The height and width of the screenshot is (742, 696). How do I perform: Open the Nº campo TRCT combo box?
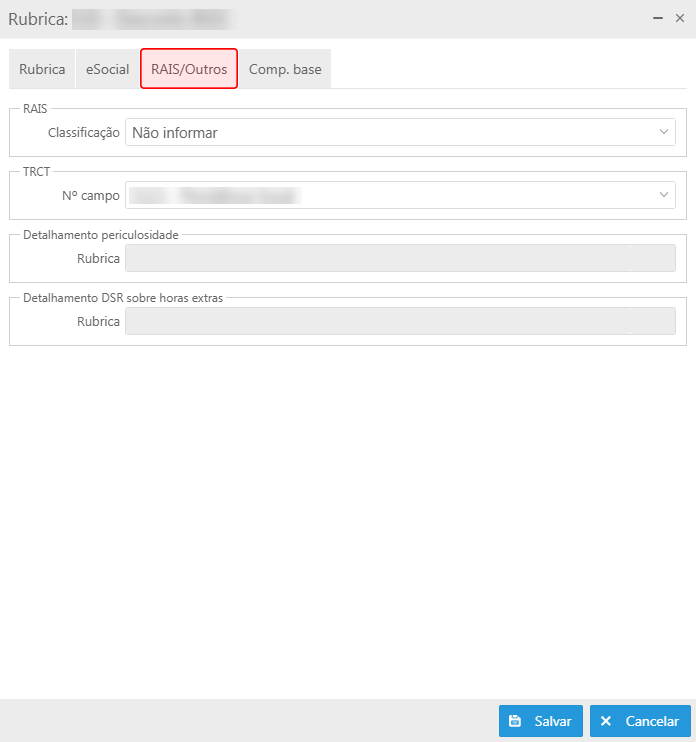coord(400,195)
